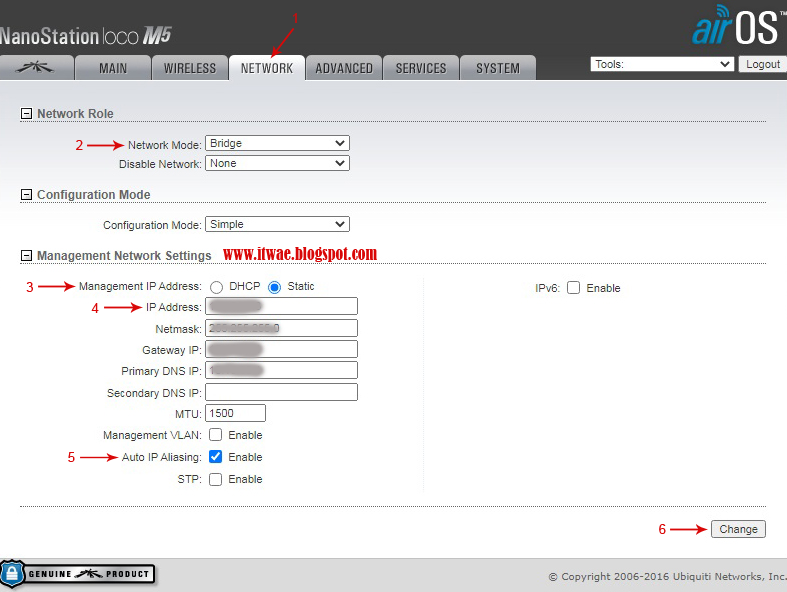Screen dimensions: 787x592
Task: Enable the IPv6 checkbox
Action: pyautogui.click(x=573, y=288)
